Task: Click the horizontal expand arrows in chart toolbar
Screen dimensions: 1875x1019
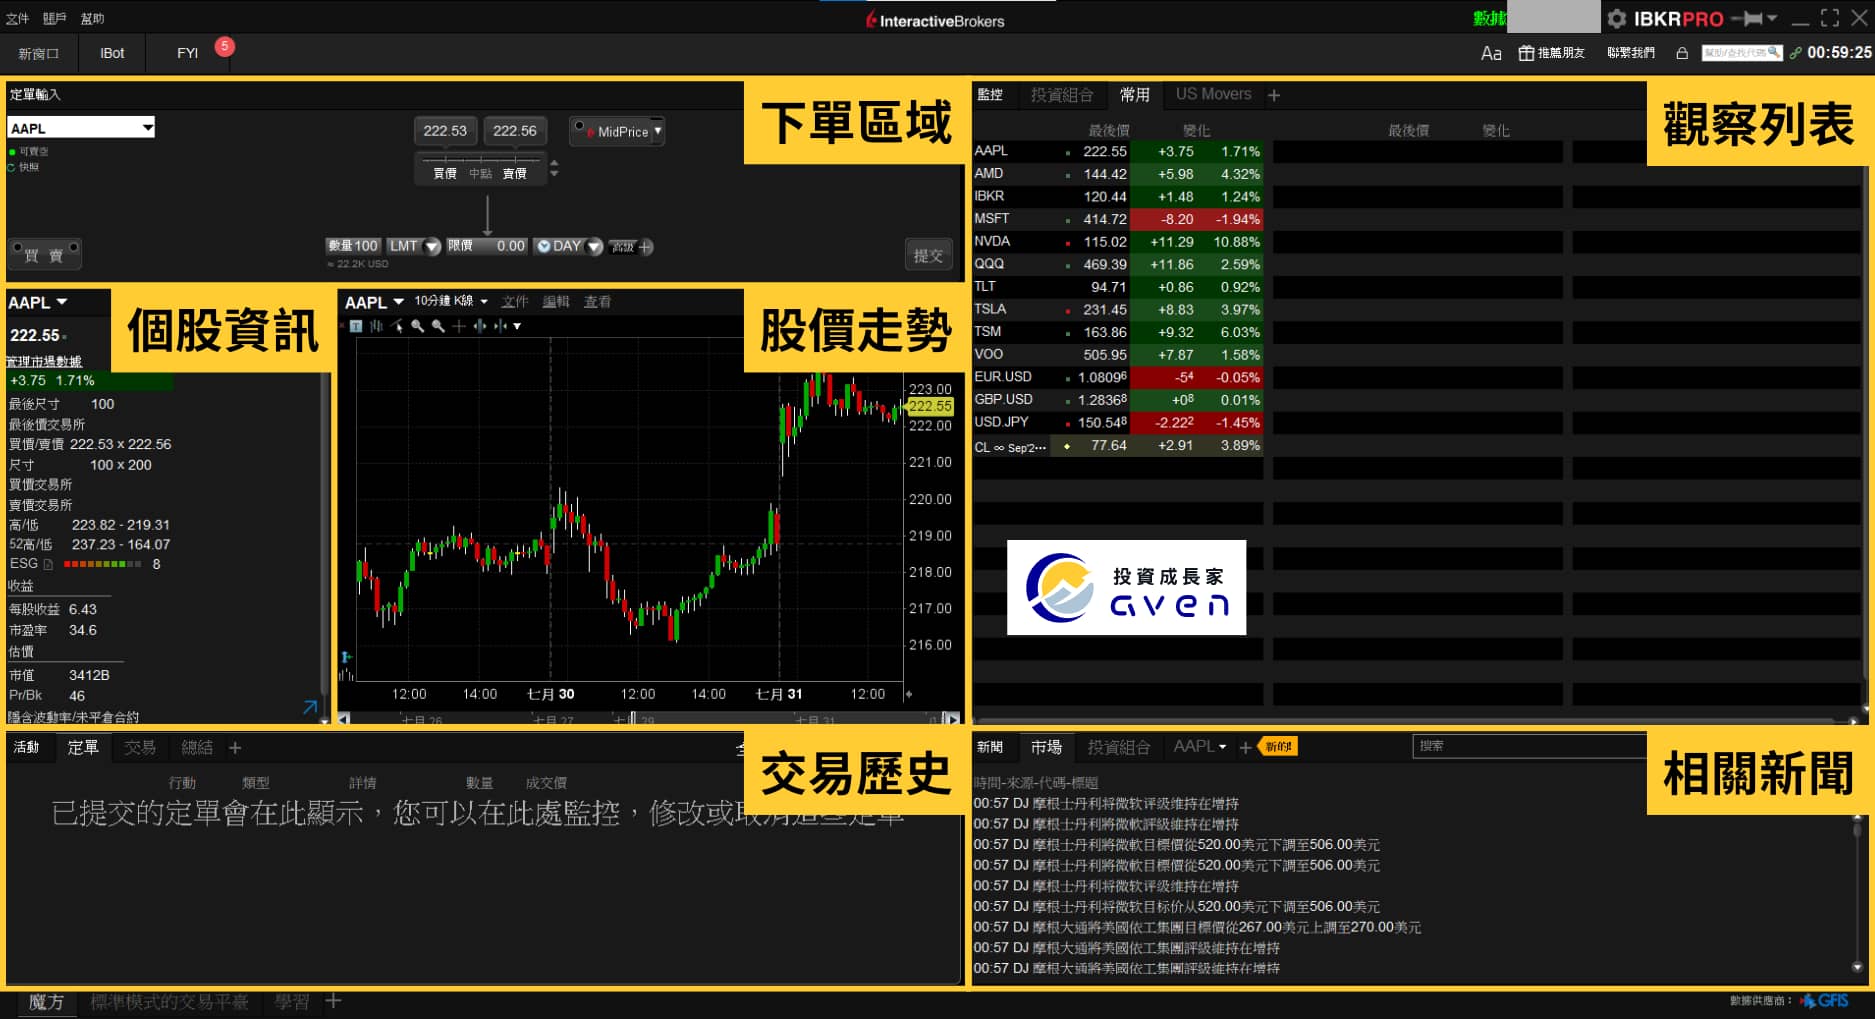Action: click(480, 326)
